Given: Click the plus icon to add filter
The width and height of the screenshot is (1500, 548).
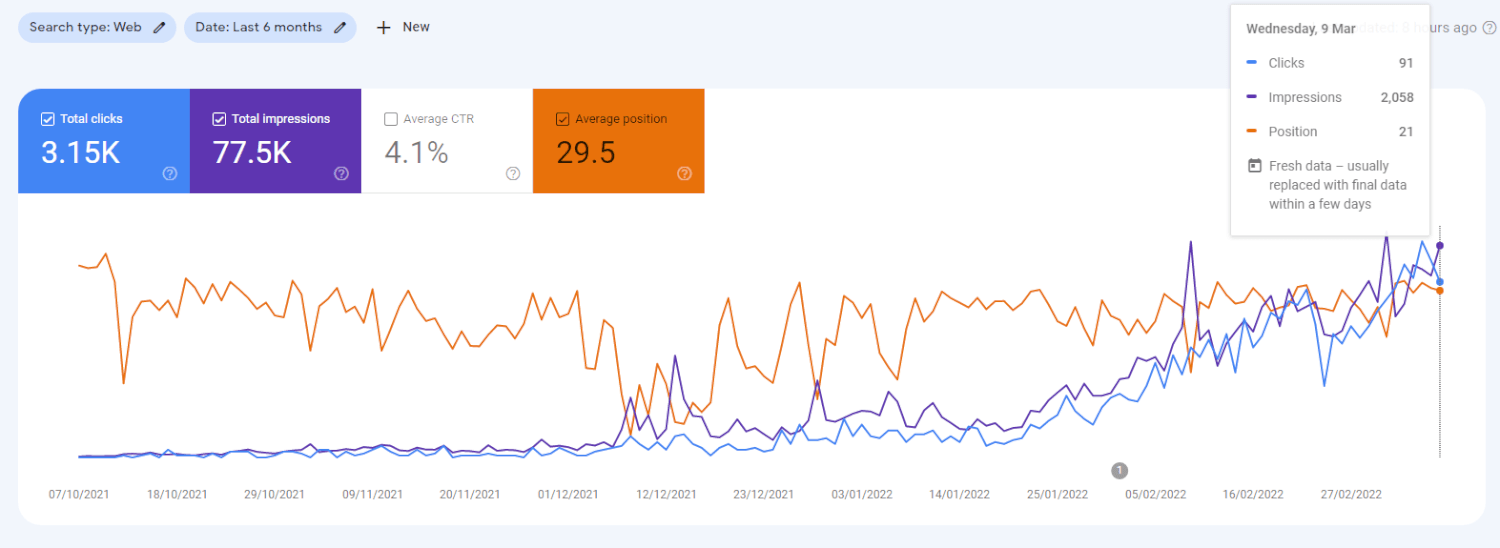Looking at the screenshot, I should click(383, 28).
